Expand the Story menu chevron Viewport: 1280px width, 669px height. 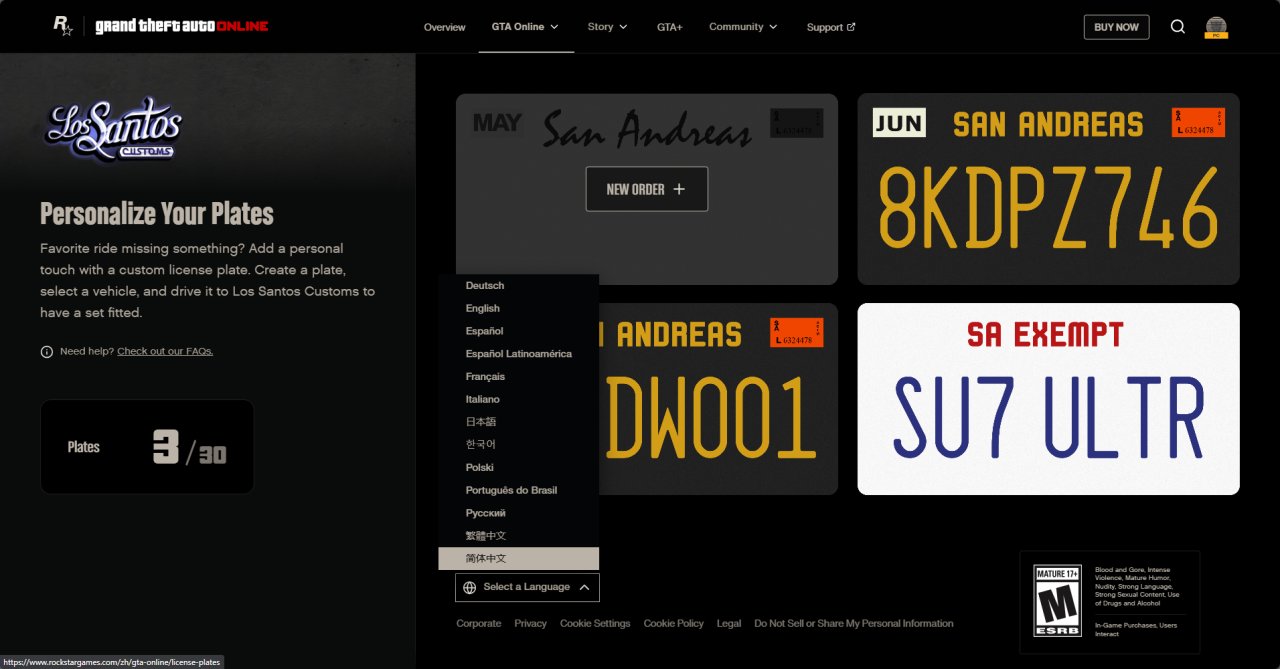[x=624, y=27]
